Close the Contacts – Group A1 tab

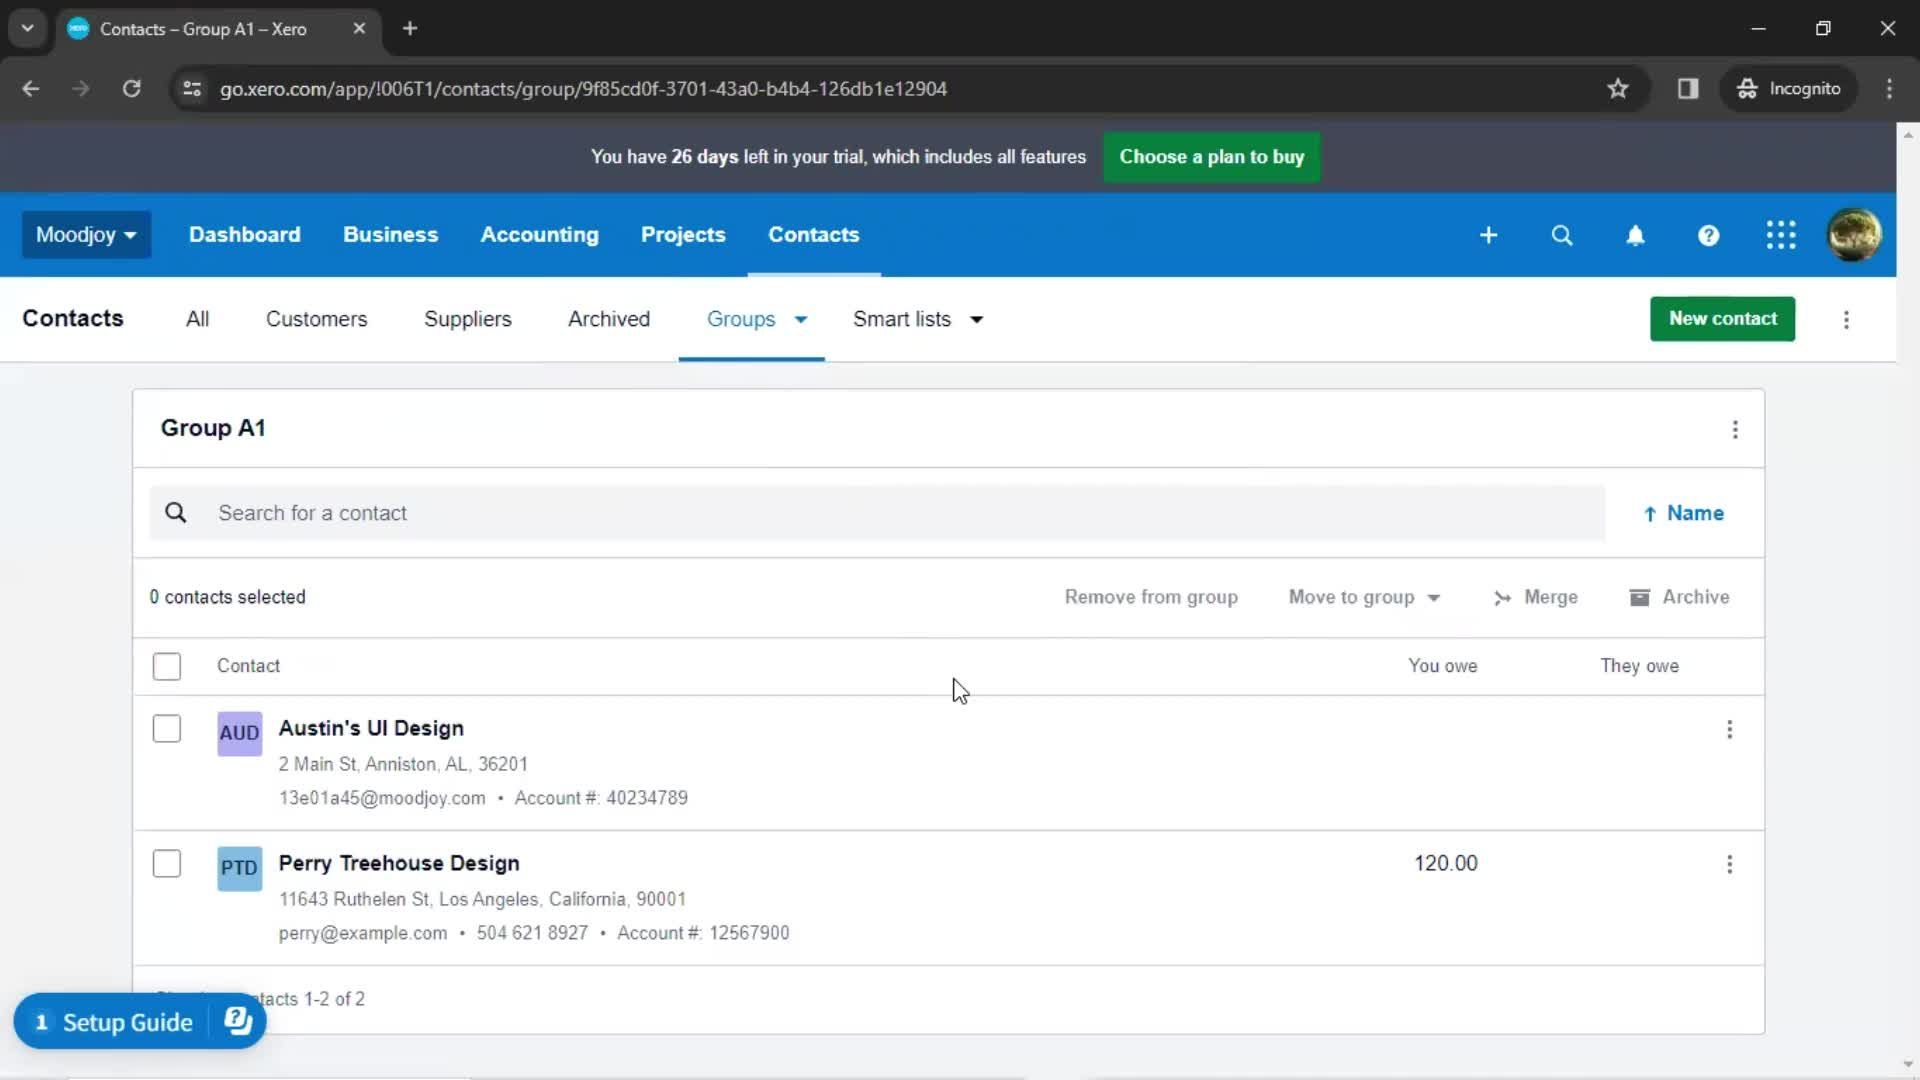359,29
